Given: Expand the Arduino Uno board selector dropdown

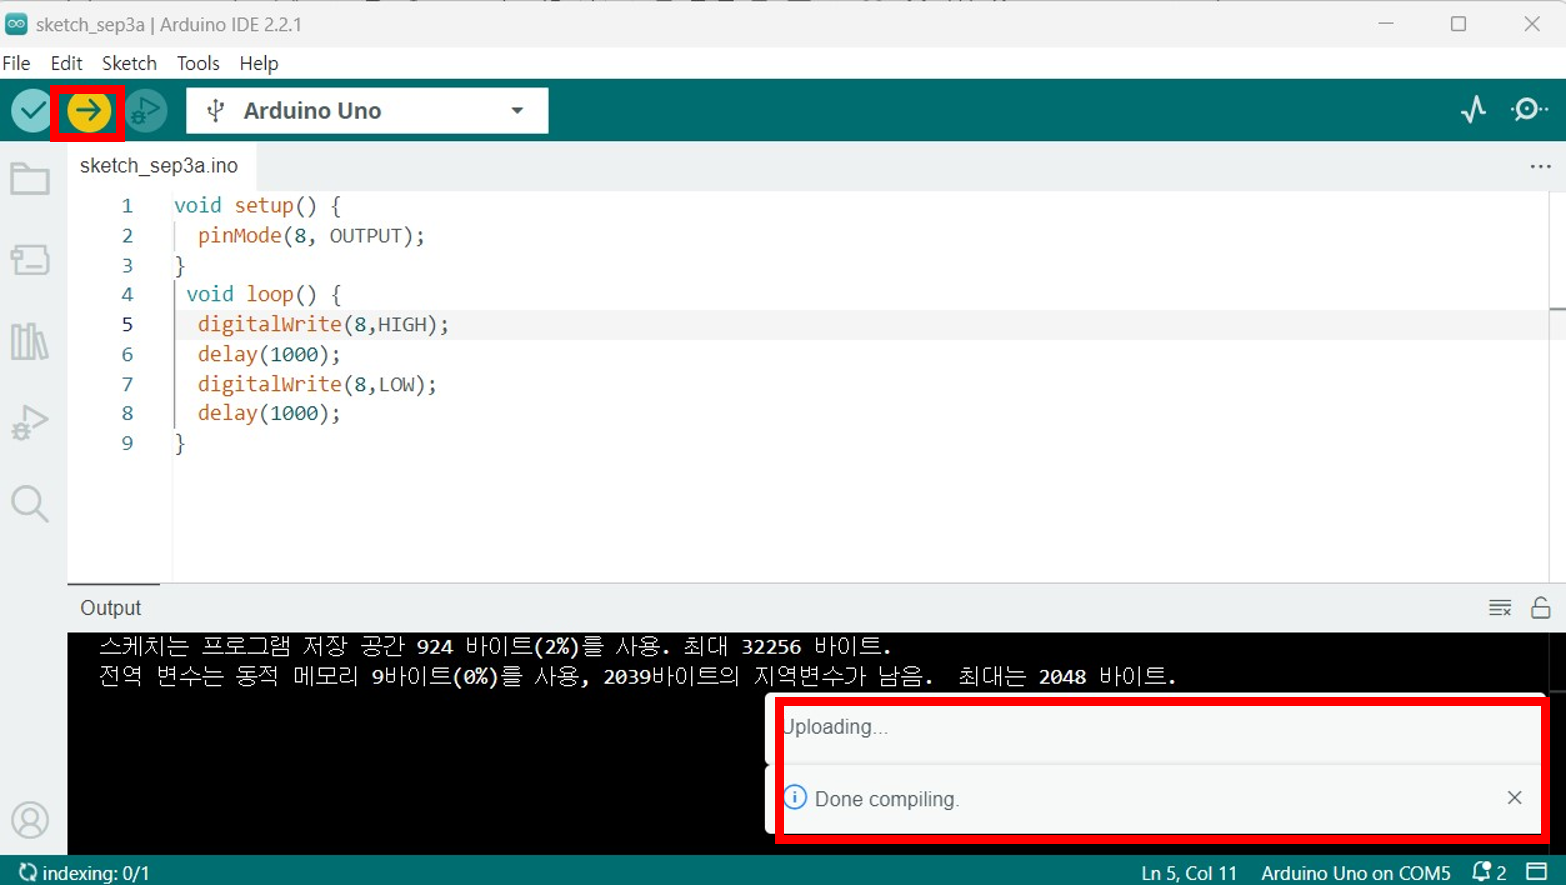Looking at the screenshot, I should [367, 110].
